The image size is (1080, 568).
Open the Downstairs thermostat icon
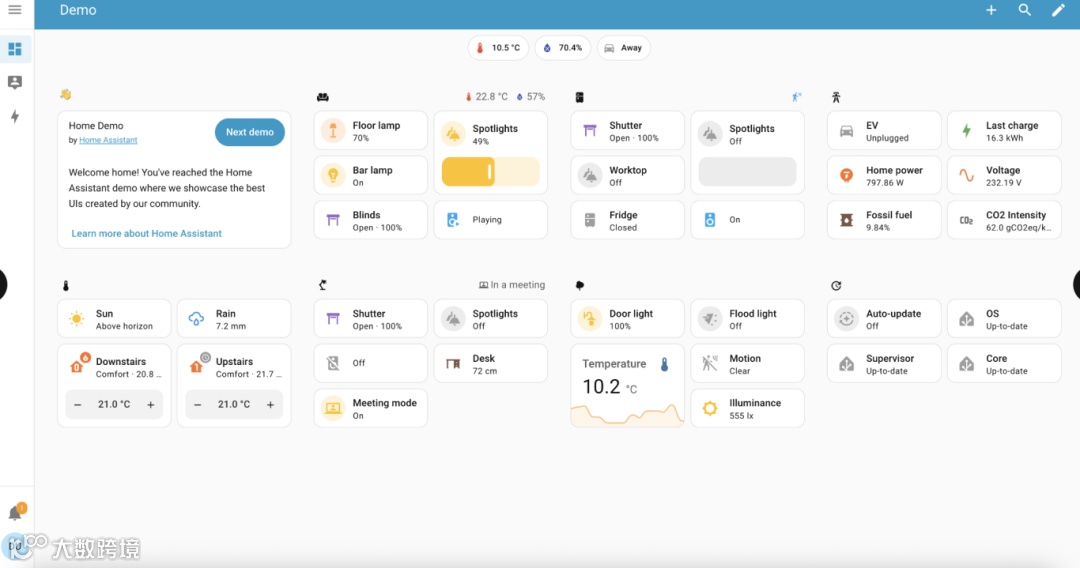pos(76,366)
